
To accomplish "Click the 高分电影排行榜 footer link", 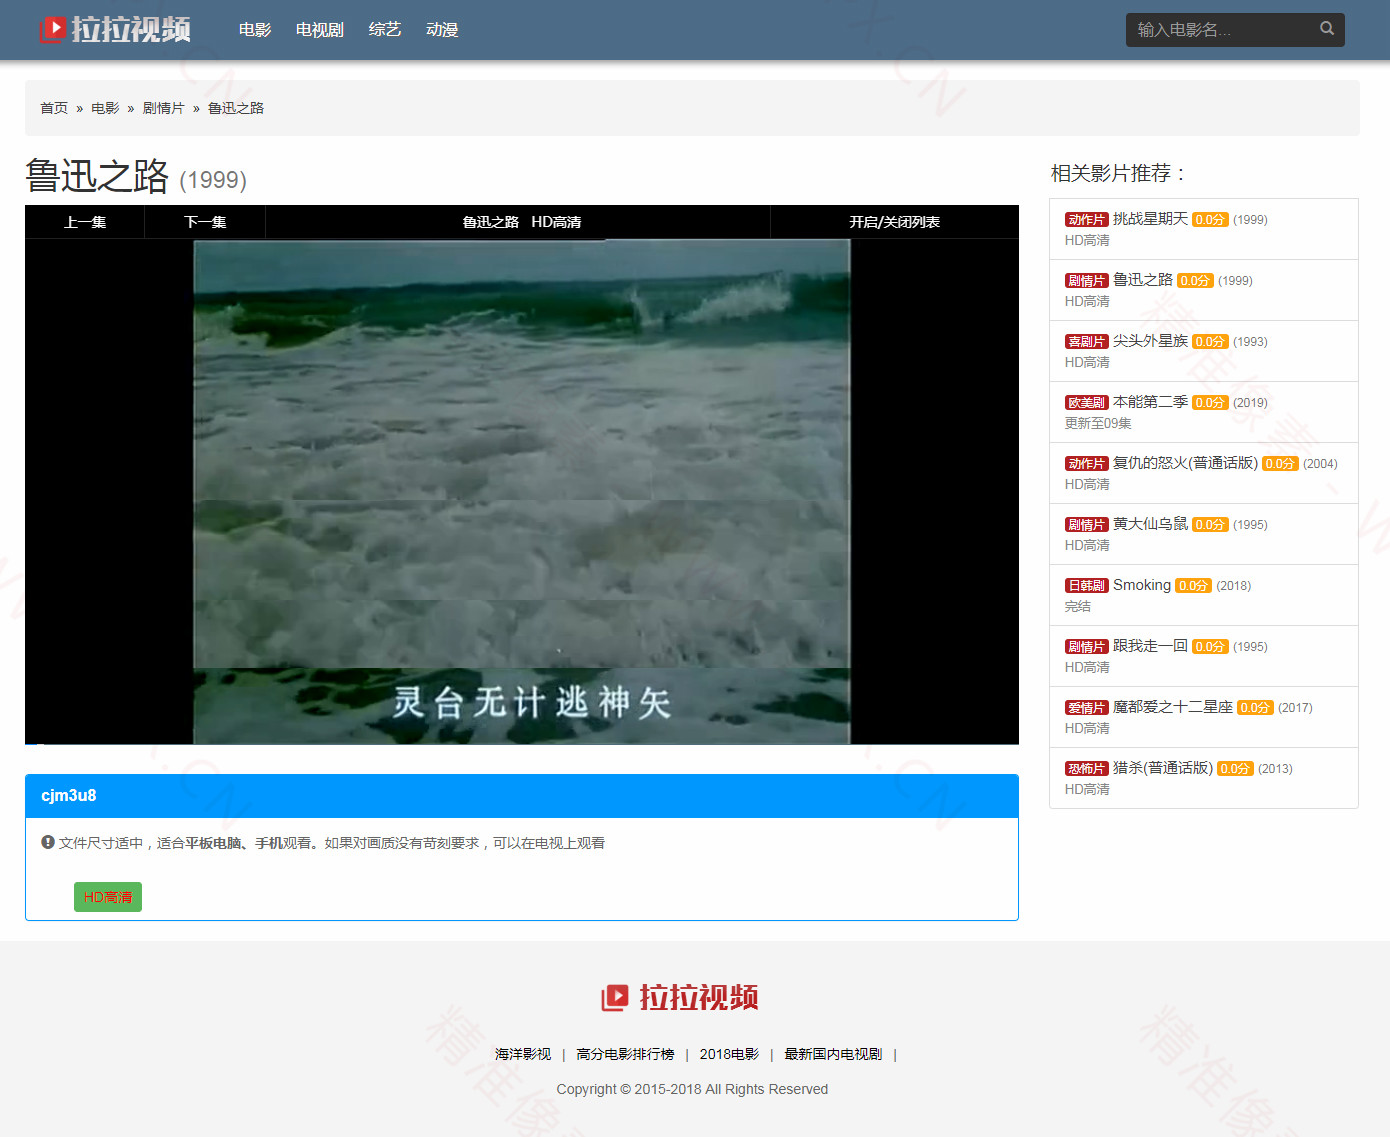I will click(625, 1054).
